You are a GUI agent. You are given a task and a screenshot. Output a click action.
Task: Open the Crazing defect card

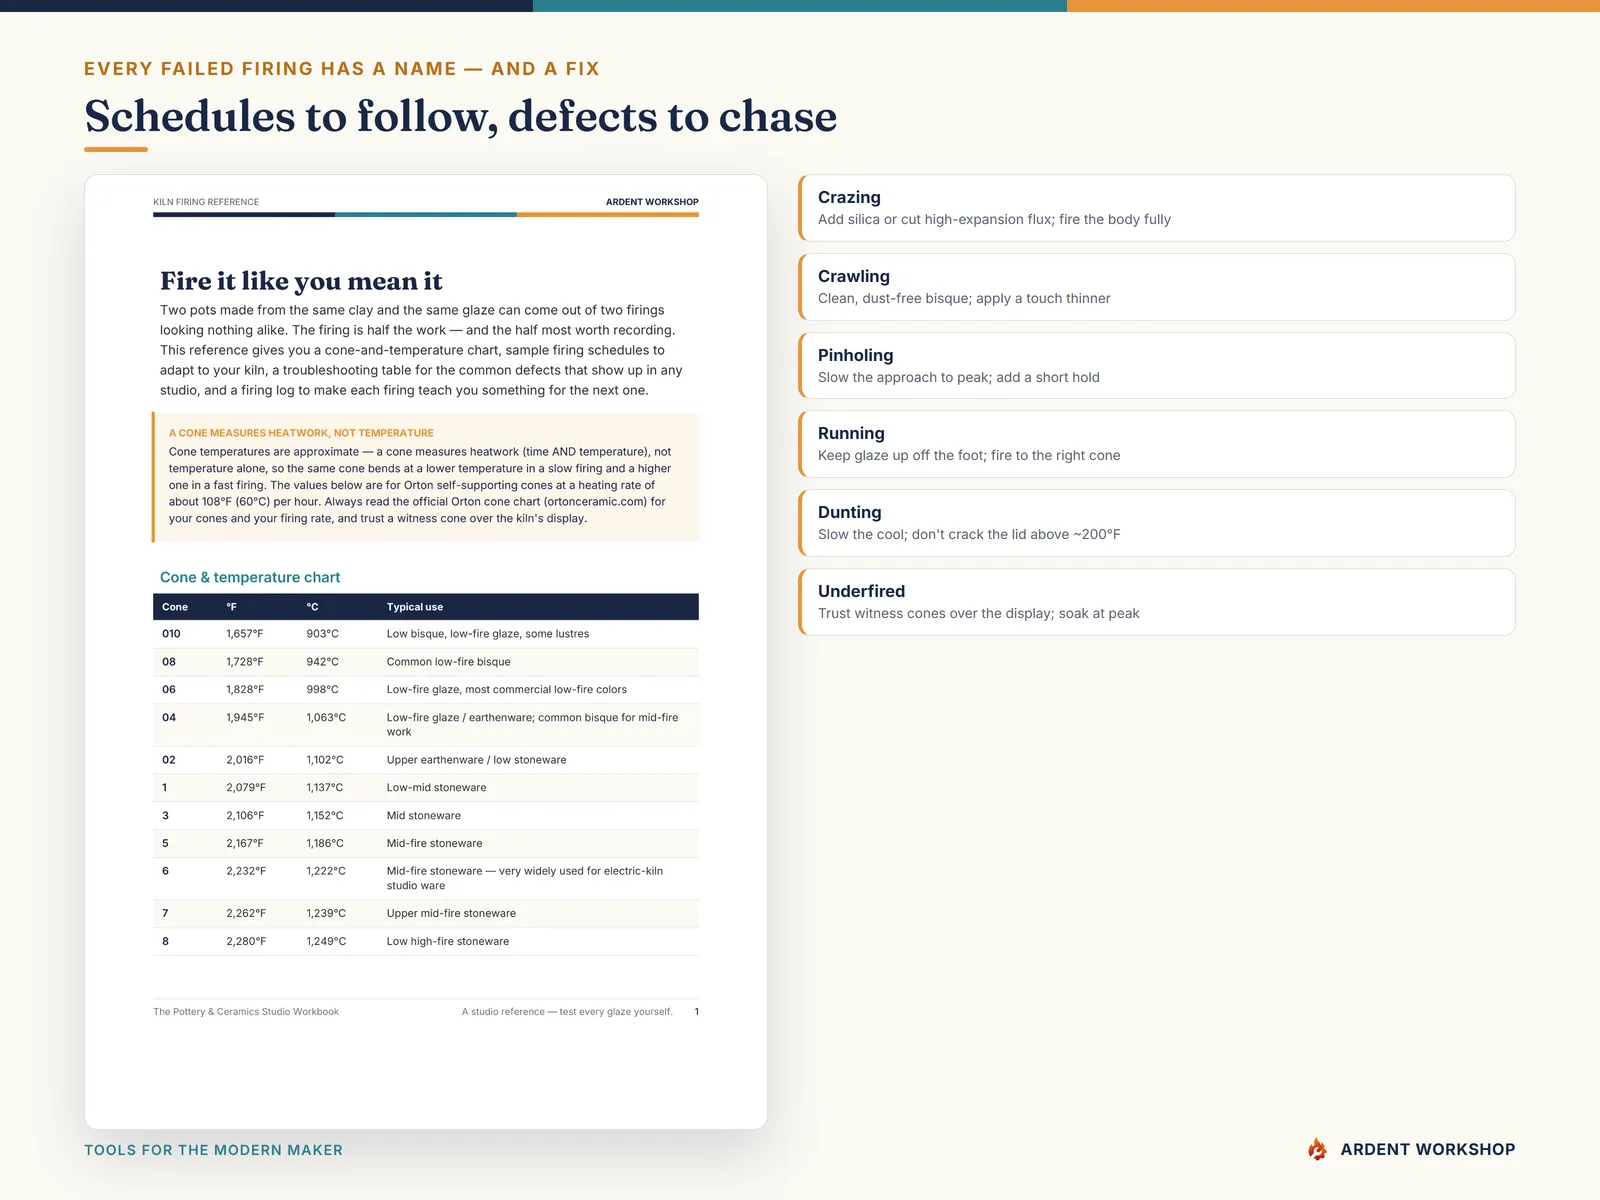pos(1157,208)
